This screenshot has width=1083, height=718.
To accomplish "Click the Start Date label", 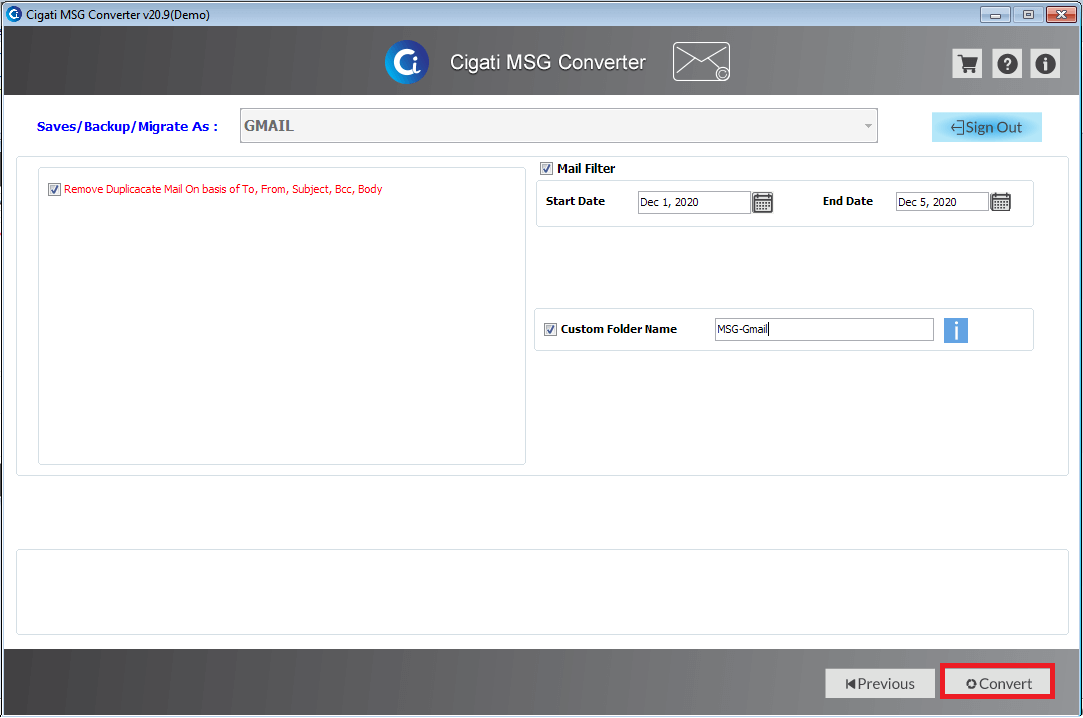I will click(575, 201).
